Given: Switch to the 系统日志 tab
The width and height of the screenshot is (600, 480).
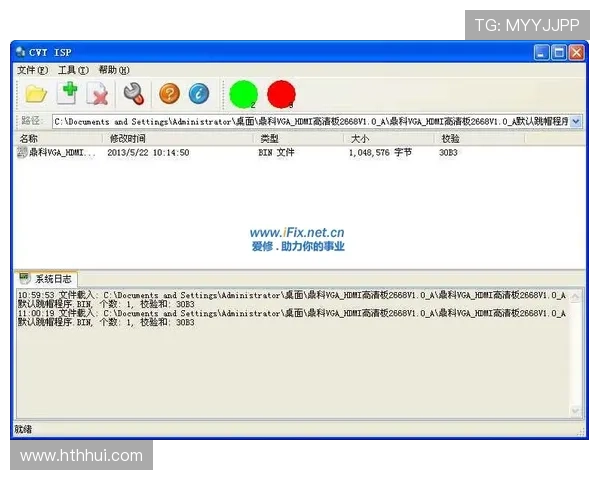Looking at the screenshot, I should tap(48, 278).
